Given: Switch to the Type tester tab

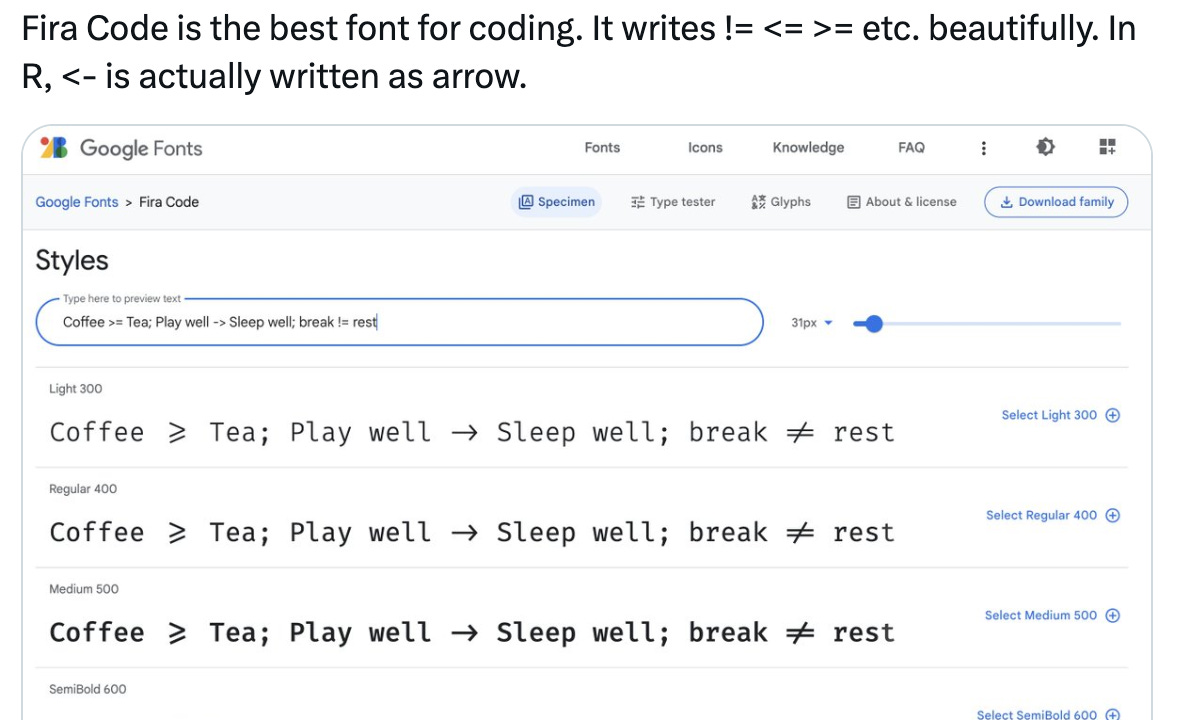Looking at the screenshot, I should pyautogui.click(x=673, y=201).
